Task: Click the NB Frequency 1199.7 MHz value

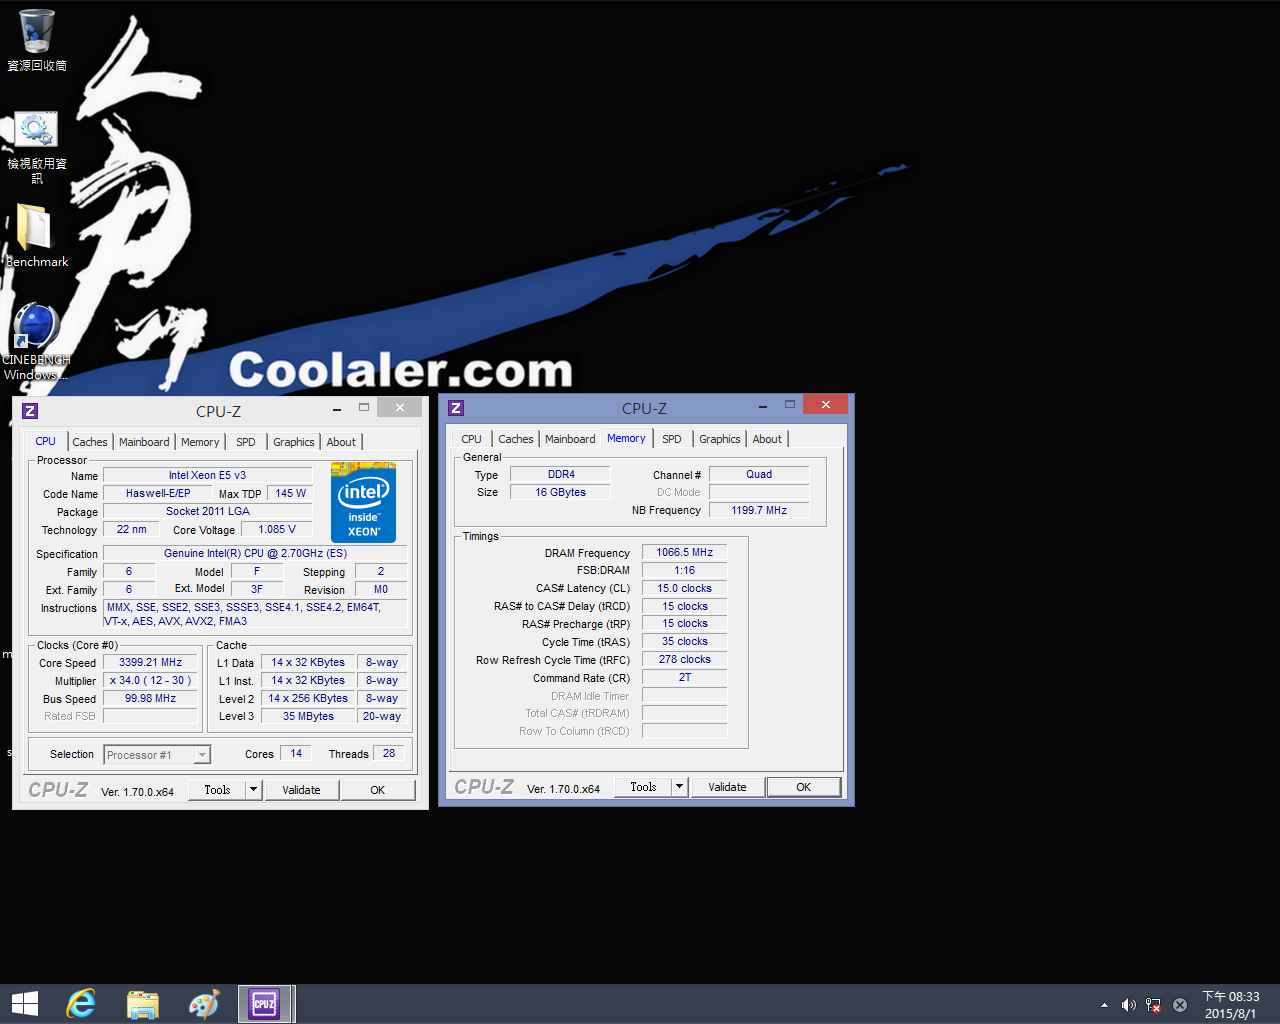Action: point(759,510)
